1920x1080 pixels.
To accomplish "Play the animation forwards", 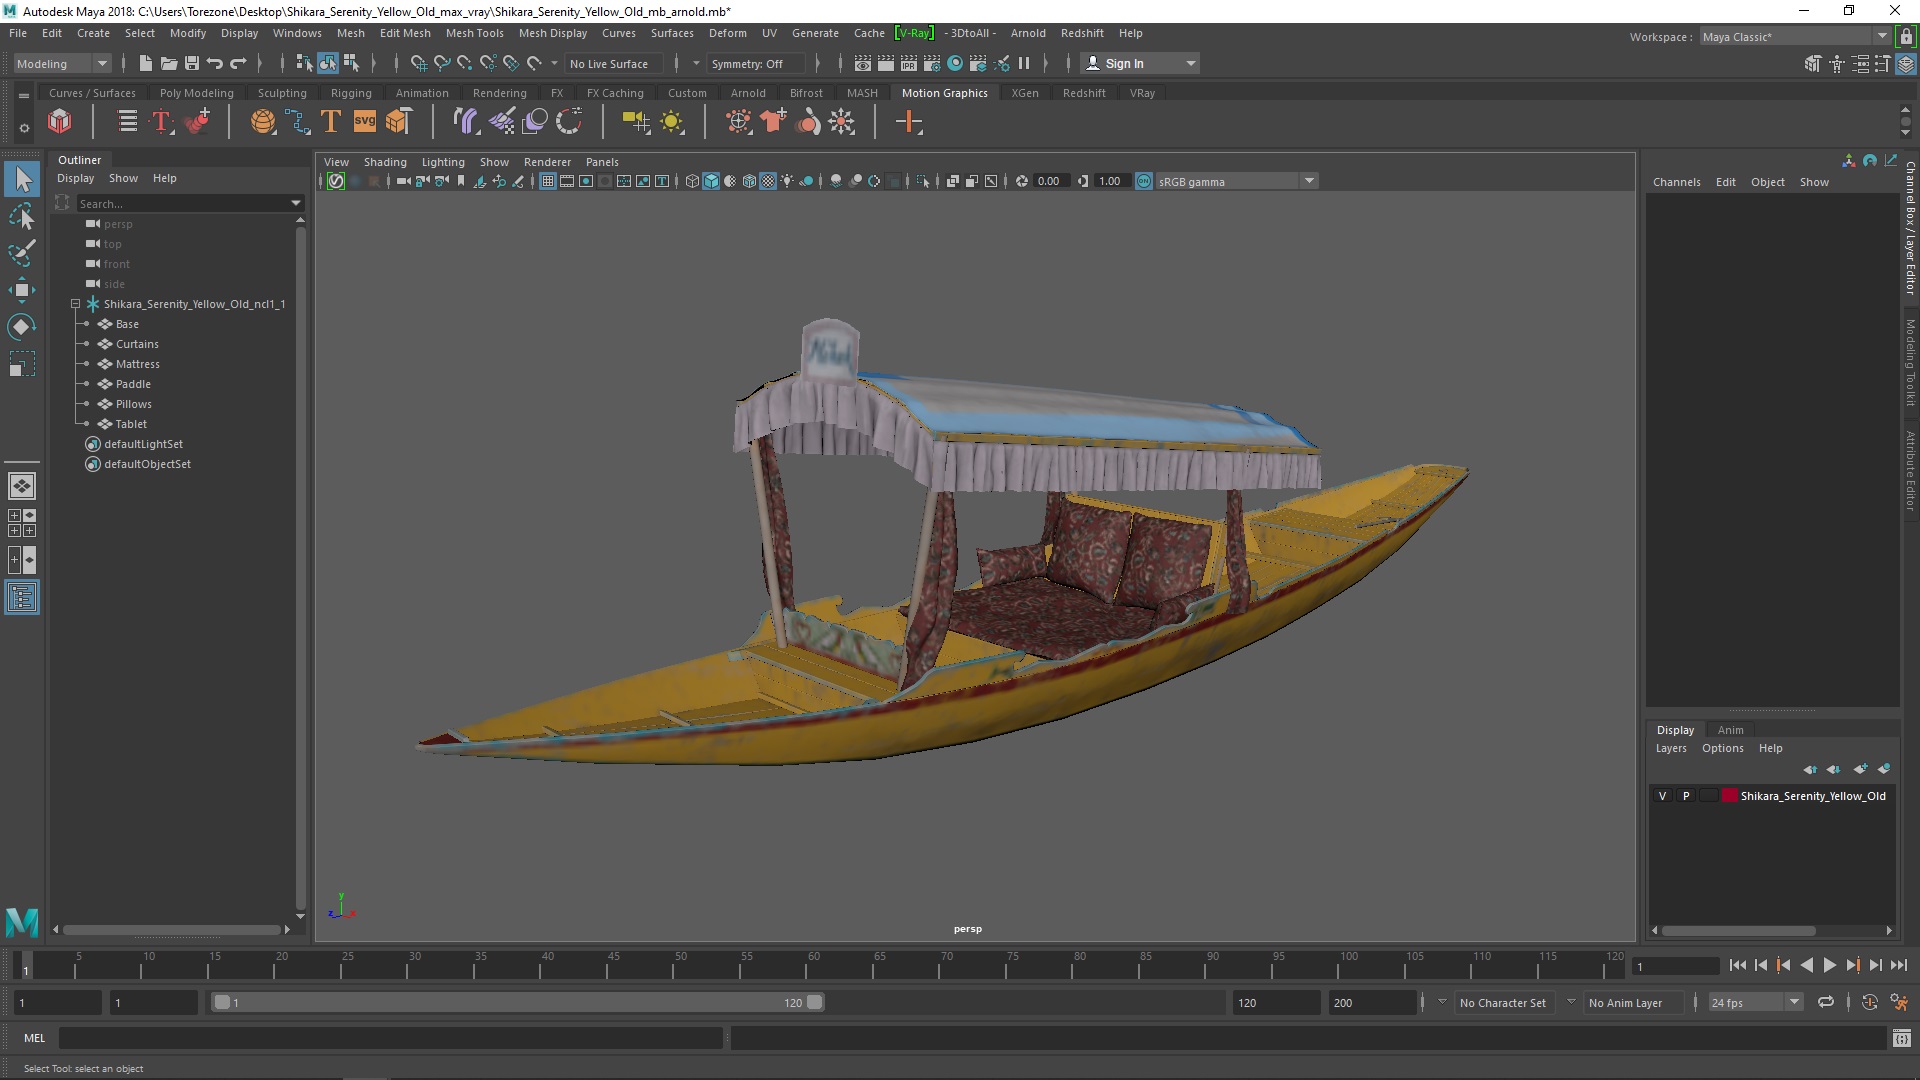I will 1829,965.
